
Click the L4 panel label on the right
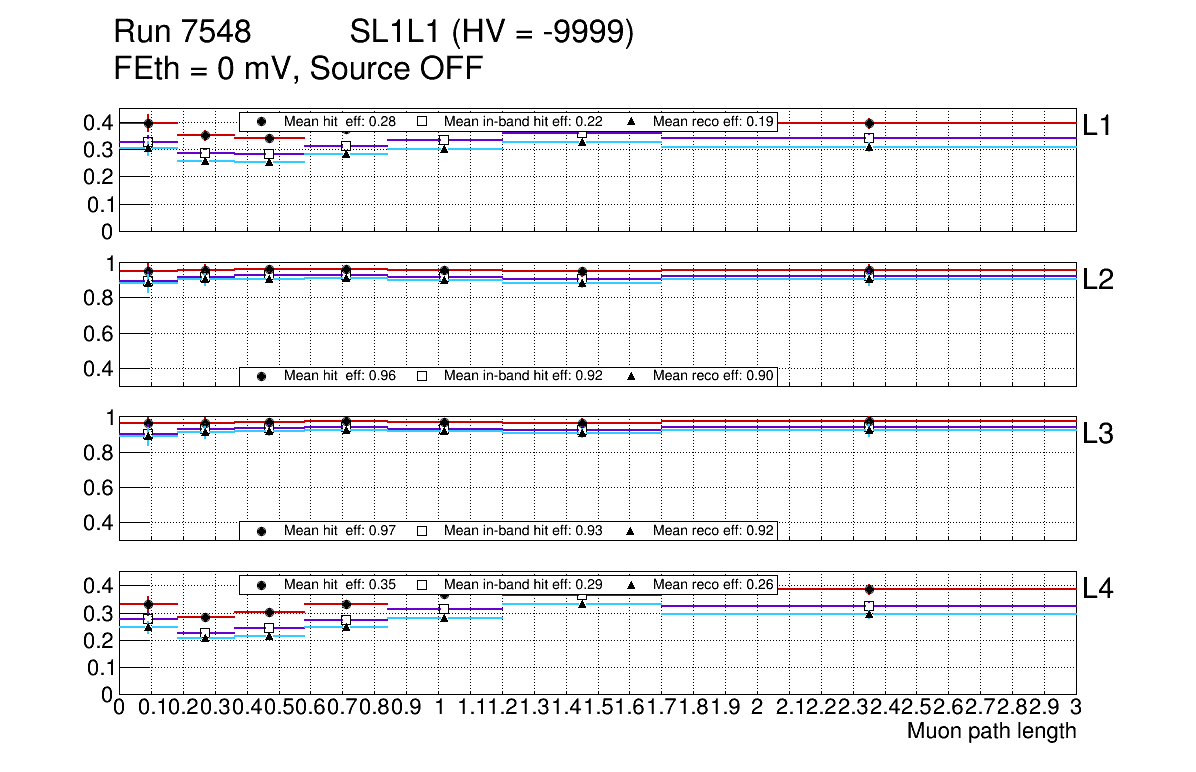[1098, 589]
